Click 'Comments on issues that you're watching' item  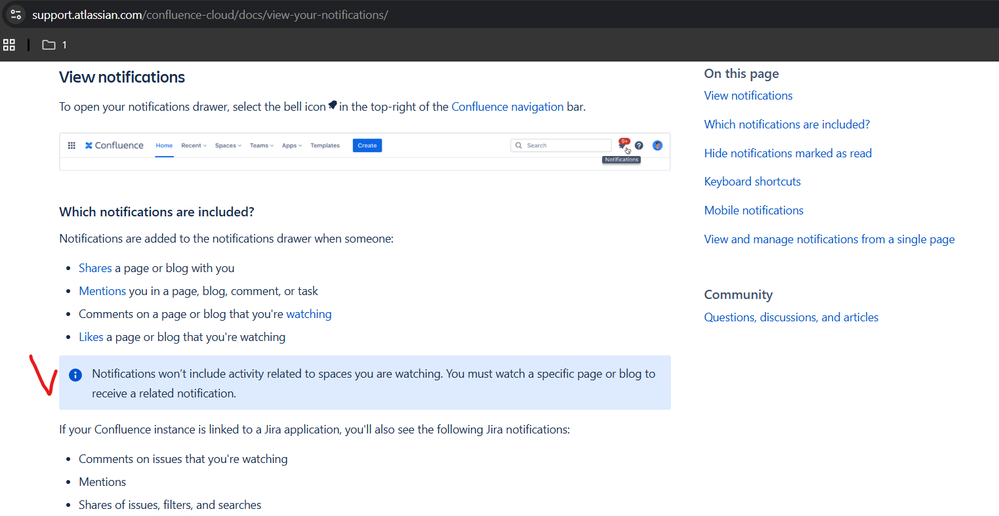(x=183, y=459)
